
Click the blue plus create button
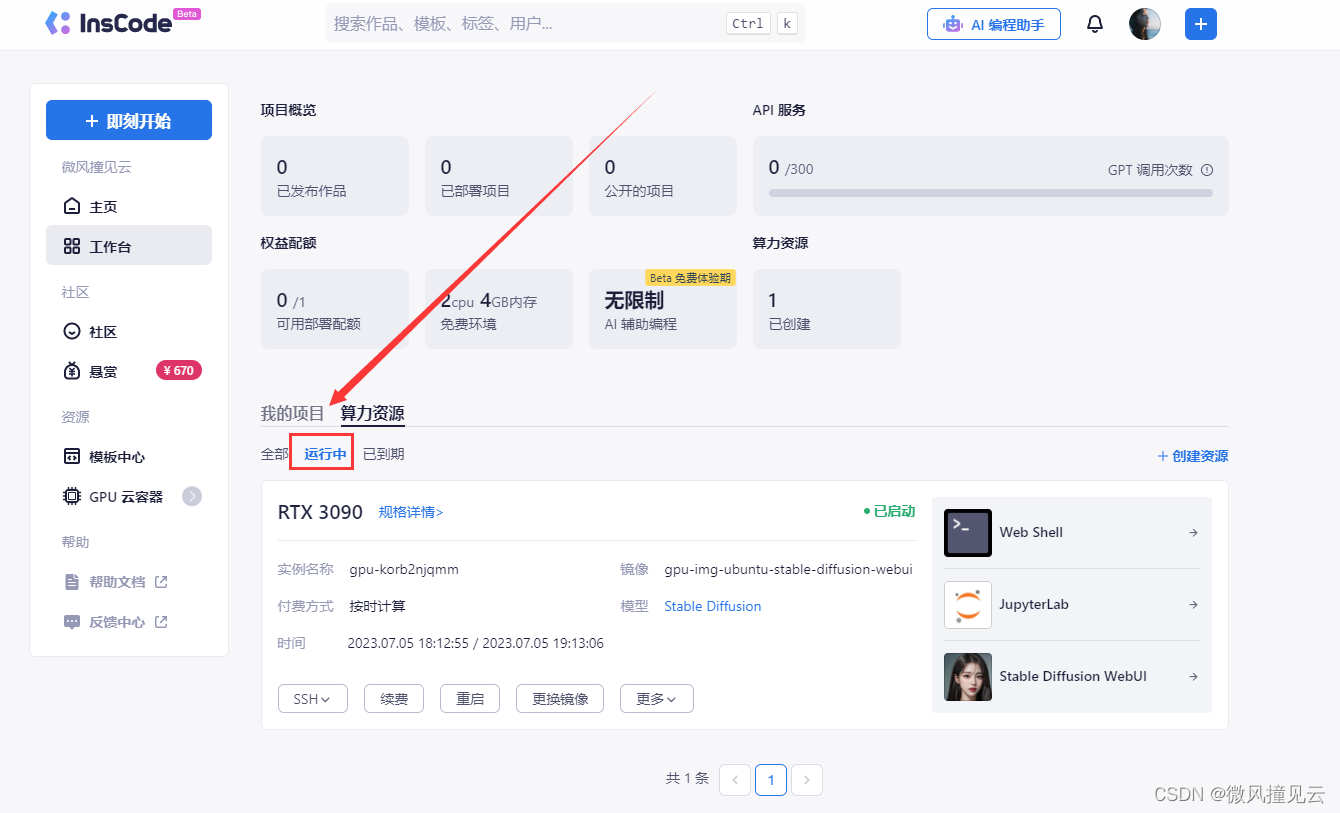(x=1201, y=24)
